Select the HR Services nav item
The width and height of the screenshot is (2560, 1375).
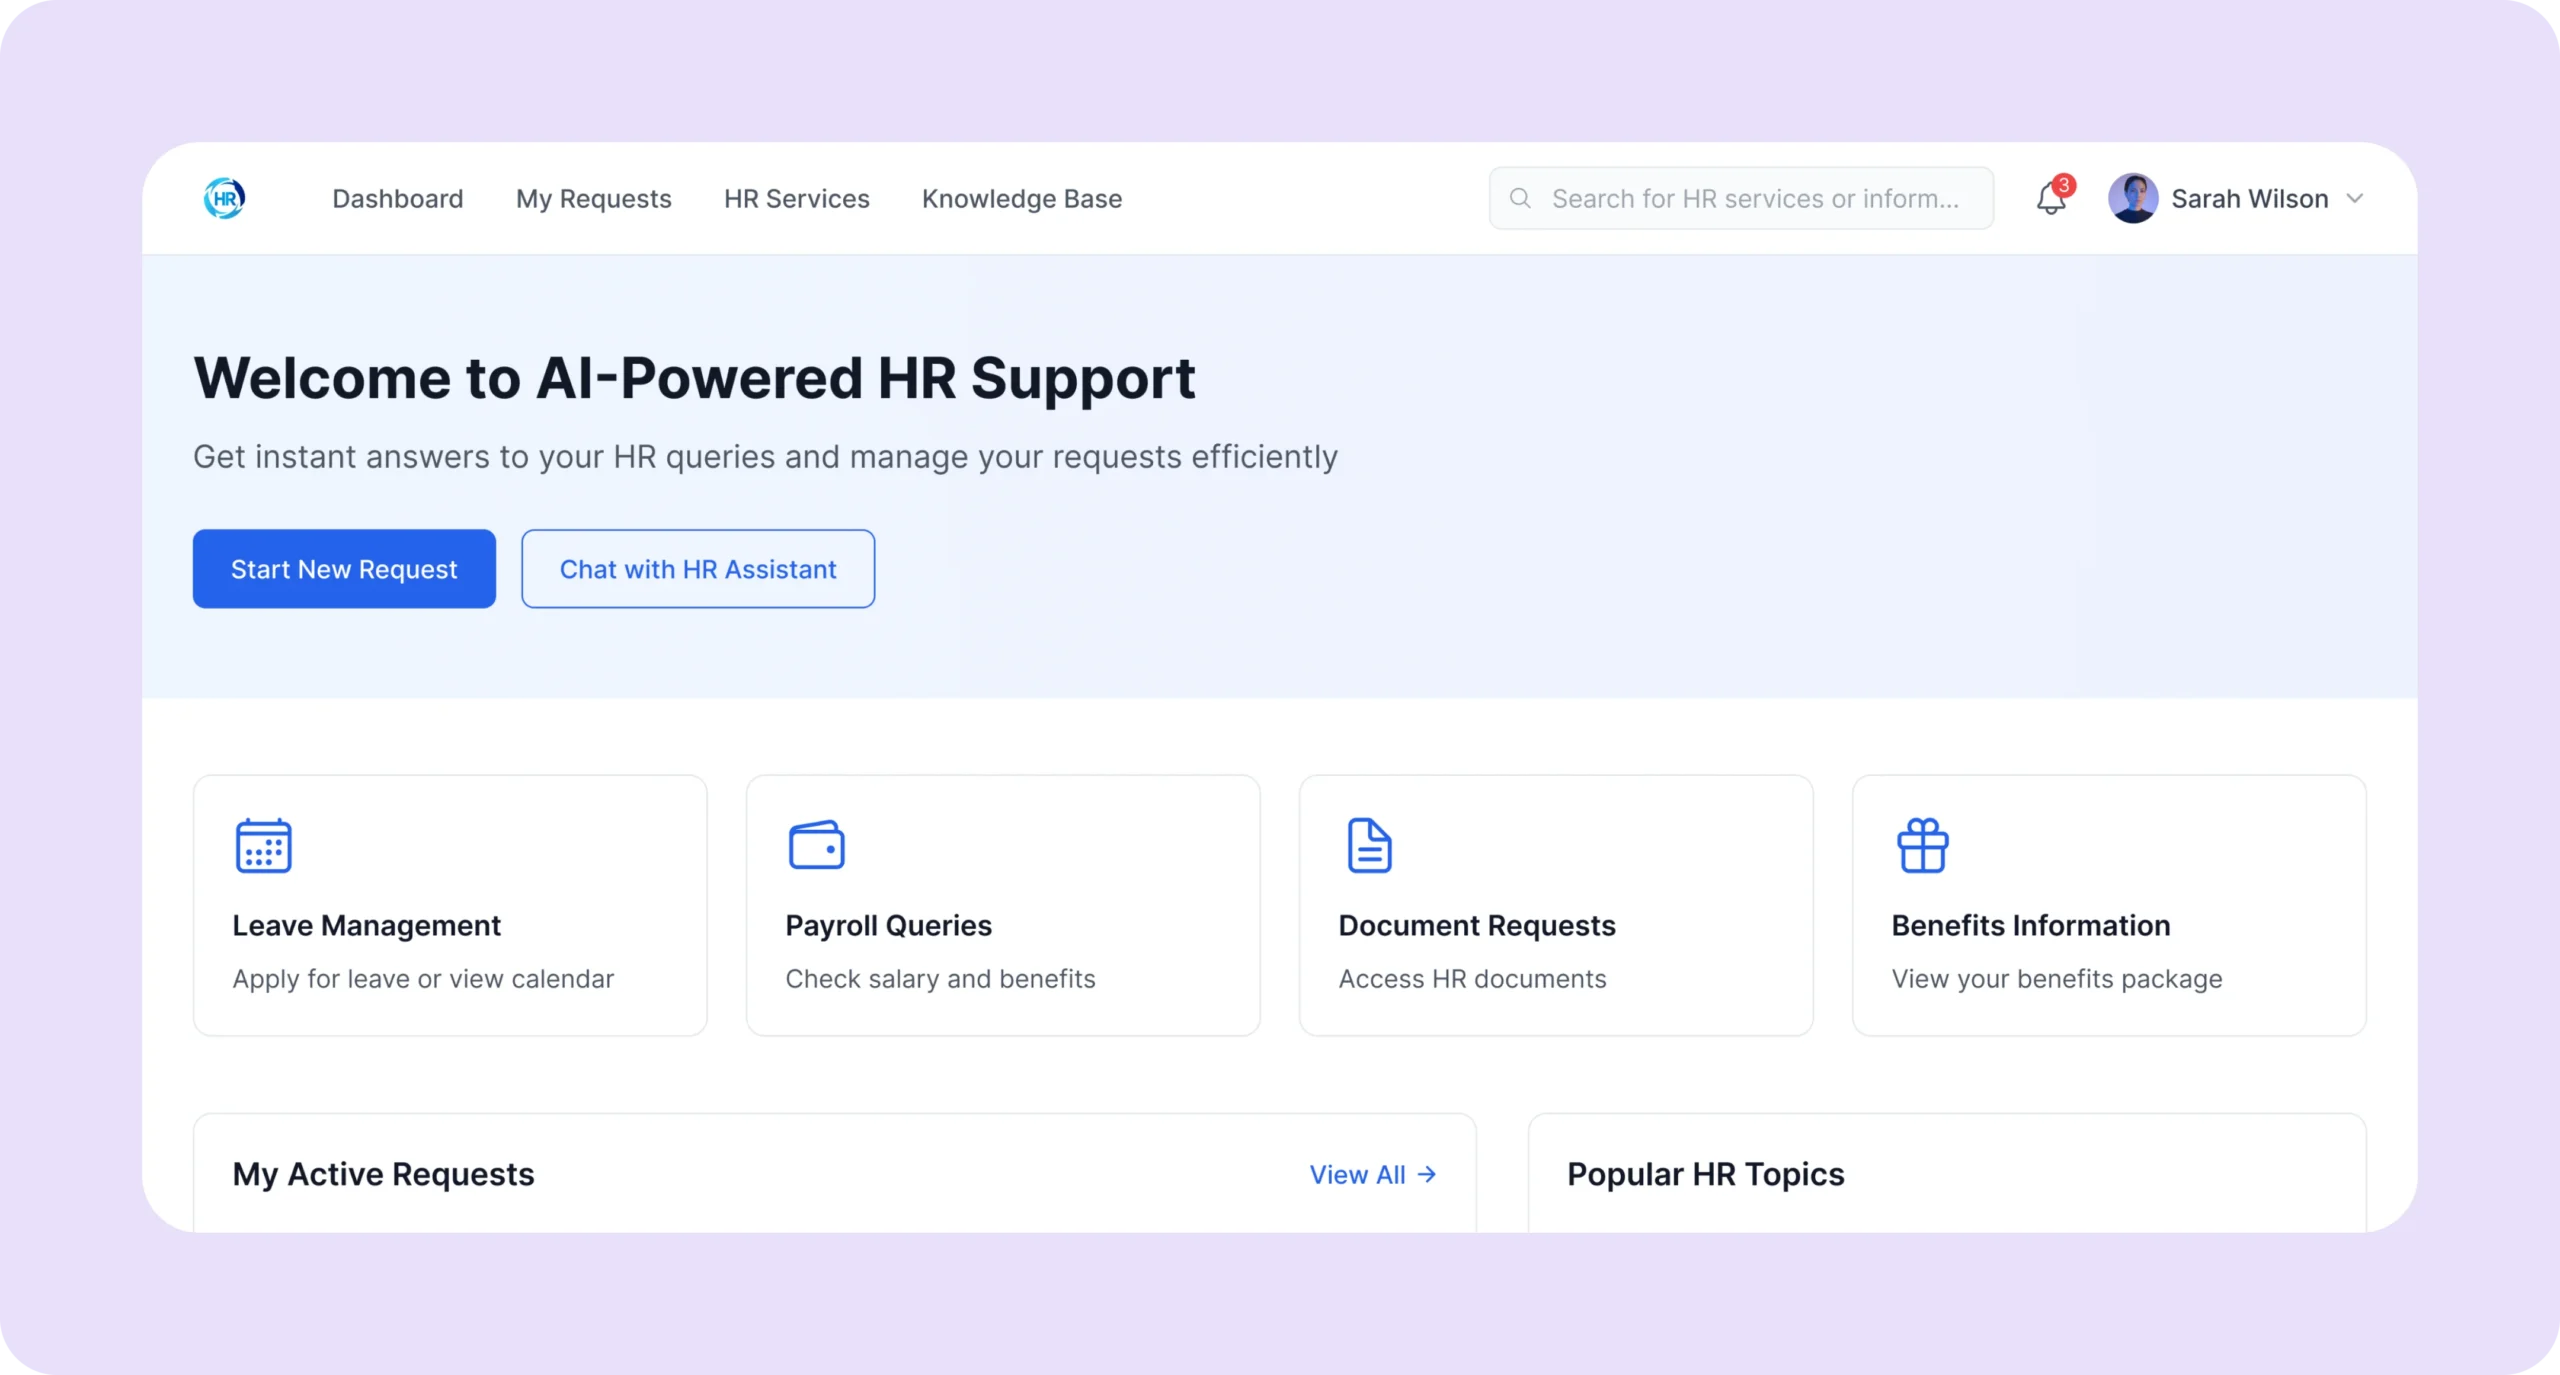(x=796, y=198)
